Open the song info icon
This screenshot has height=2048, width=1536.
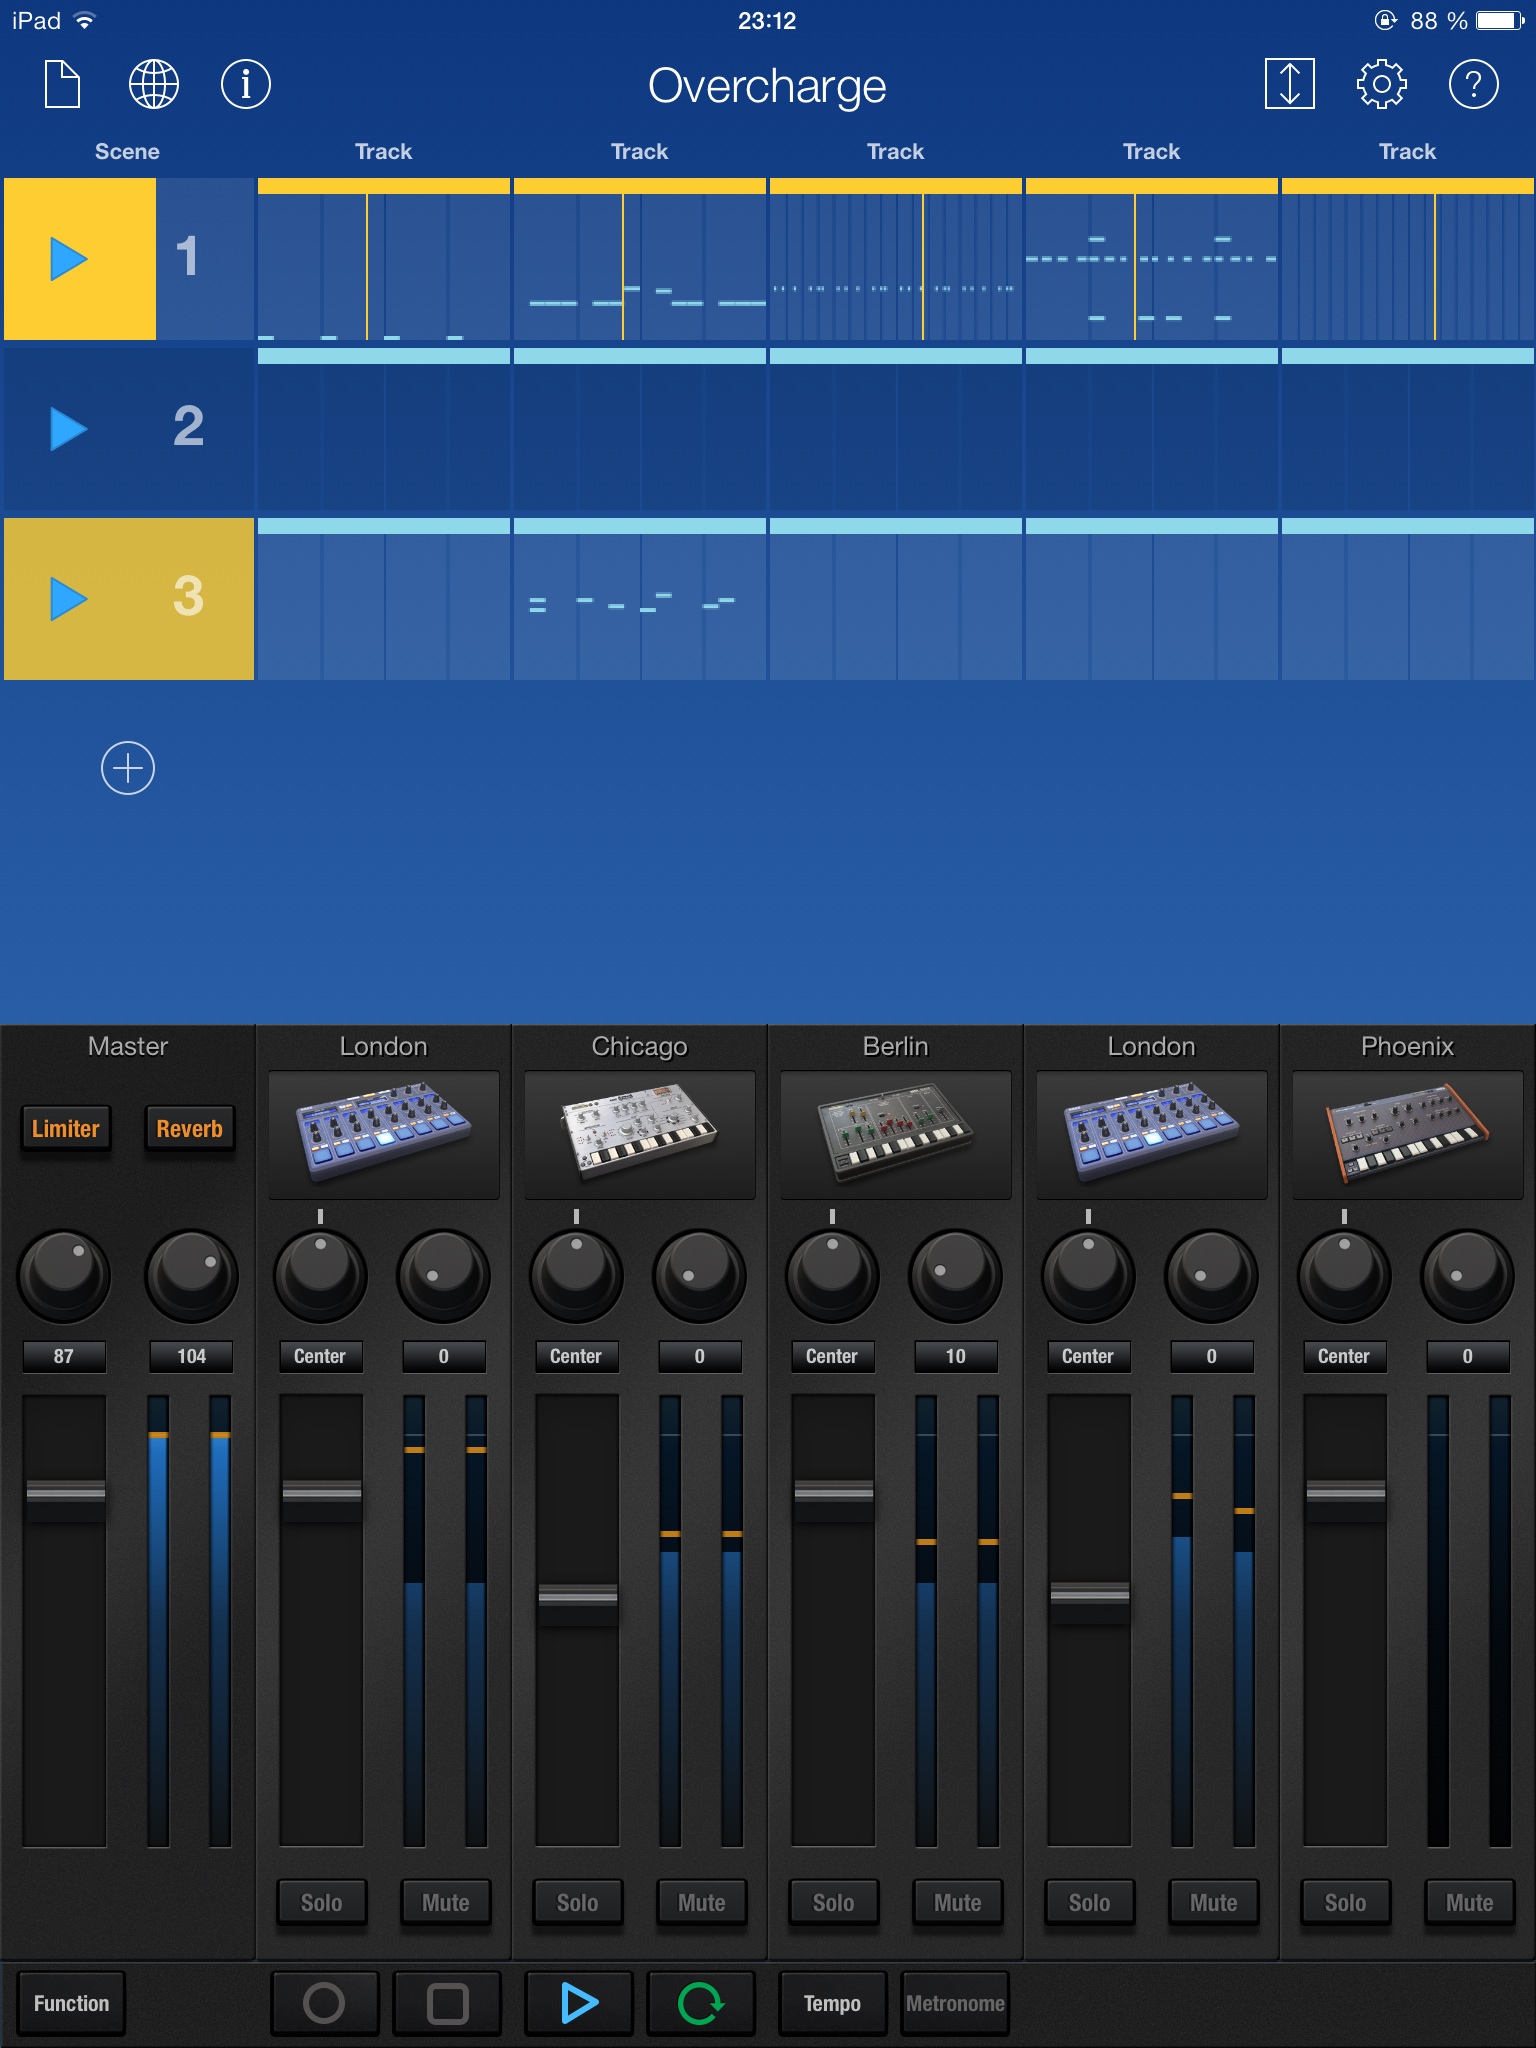pyautogui.click(x=246, y=84)
